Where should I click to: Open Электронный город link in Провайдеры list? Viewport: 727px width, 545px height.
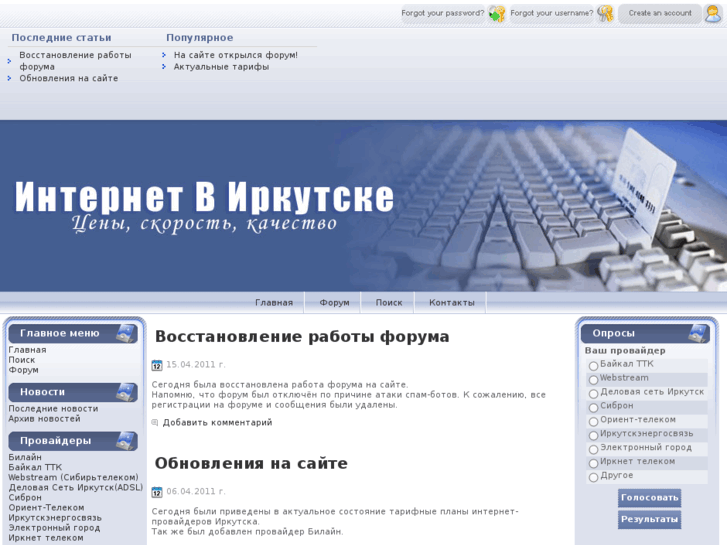pyautogui.click(x=54, y=528)
